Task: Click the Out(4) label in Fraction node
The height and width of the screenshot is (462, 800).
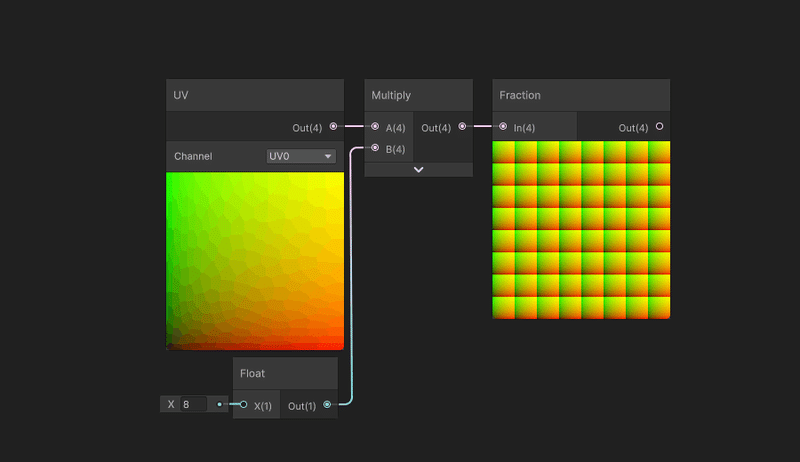Action: 633,128
